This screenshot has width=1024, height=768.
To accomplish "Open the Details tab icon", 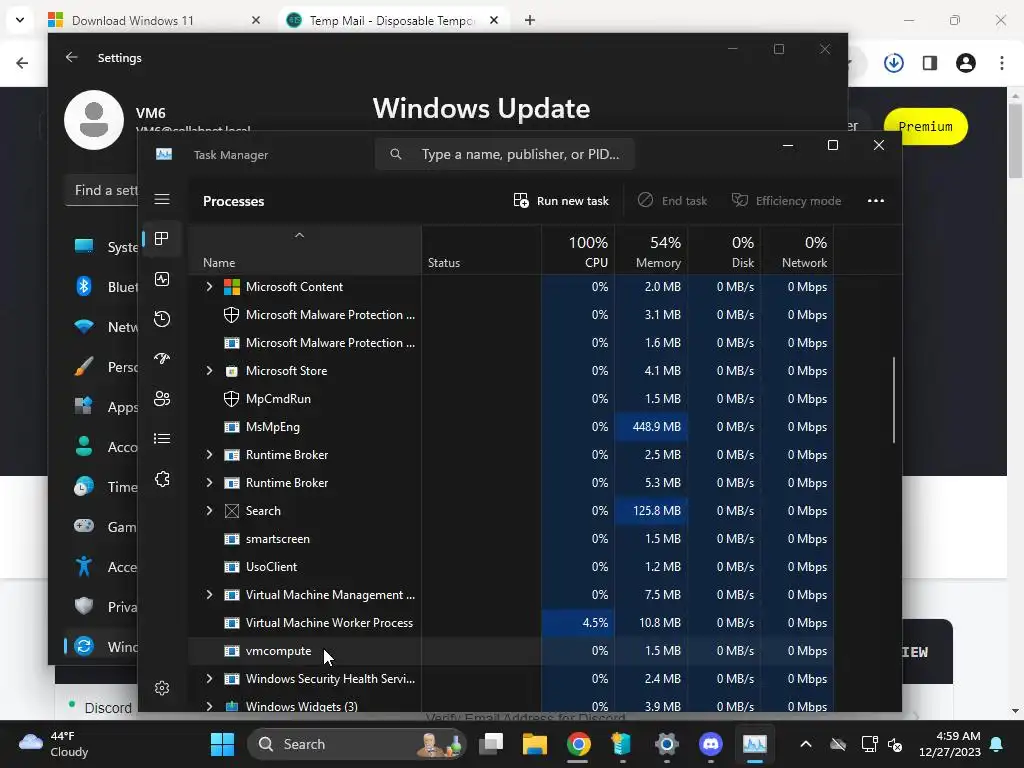I will (x=162, y=438).
